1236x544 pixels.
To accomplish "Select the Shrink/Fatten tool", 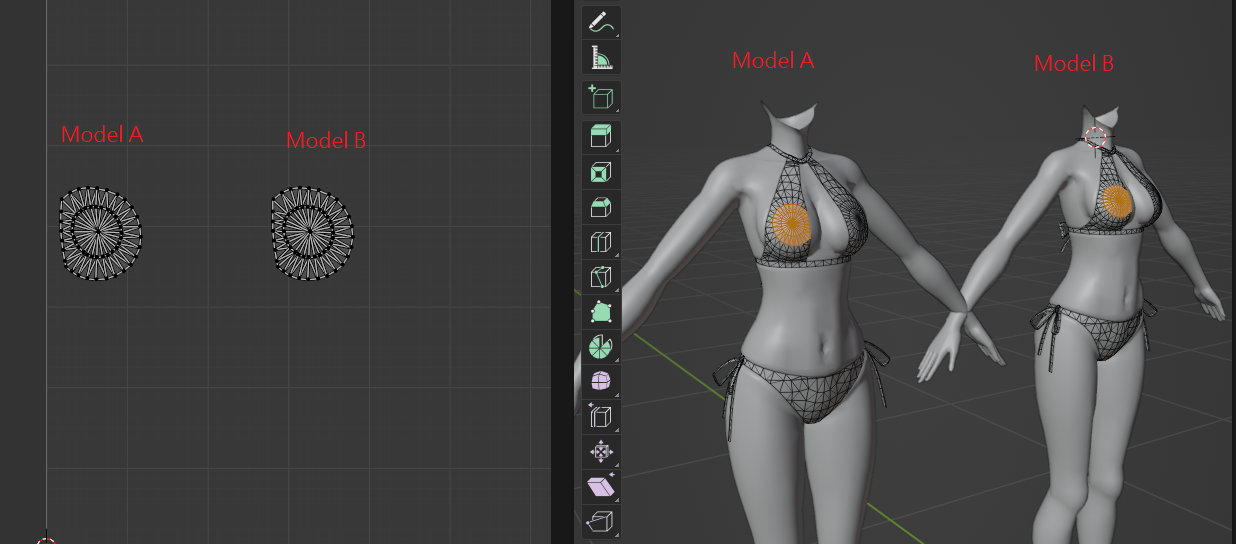I will [601, 452].
